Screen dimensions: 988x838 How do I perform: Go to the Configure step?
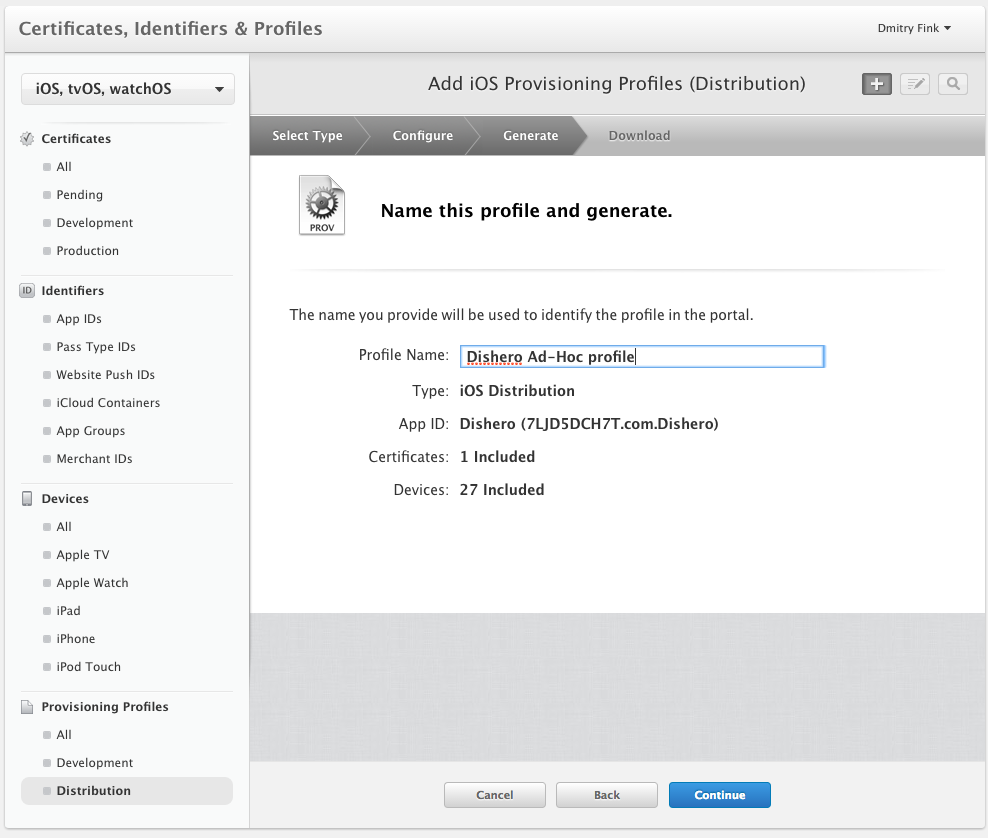pyautogui.click(x=422, y=136)
